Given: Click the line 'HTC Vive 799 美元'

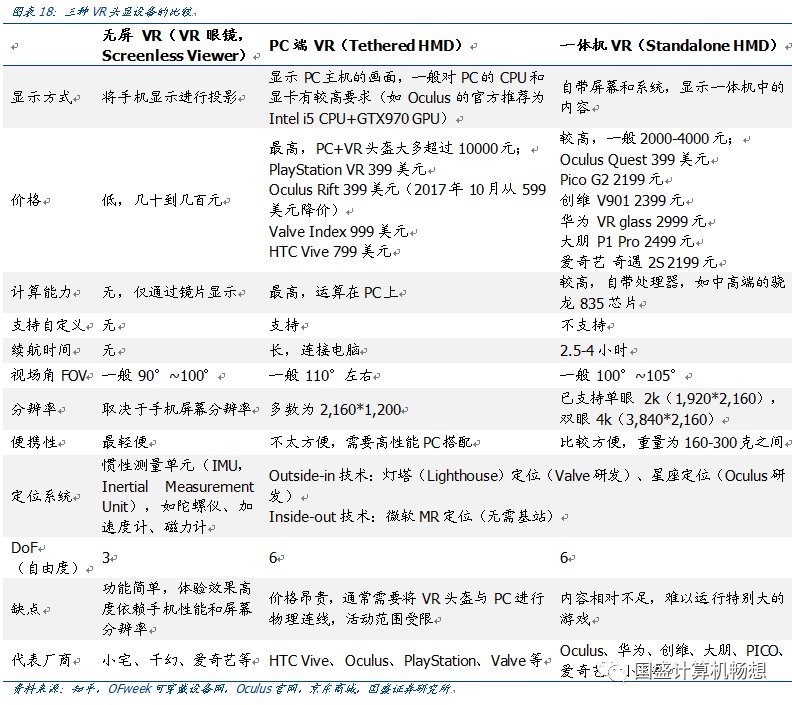Looking at the screenshot, I should click(x=330, y=251).
